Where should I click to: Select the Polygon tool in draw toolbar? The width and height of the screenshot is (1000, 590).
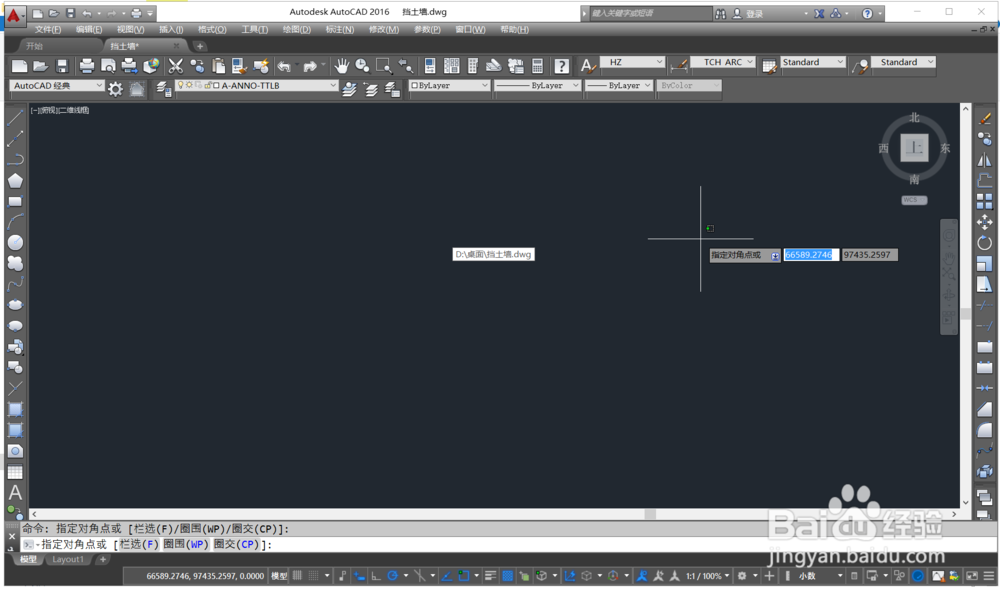[x=15, y=181]
